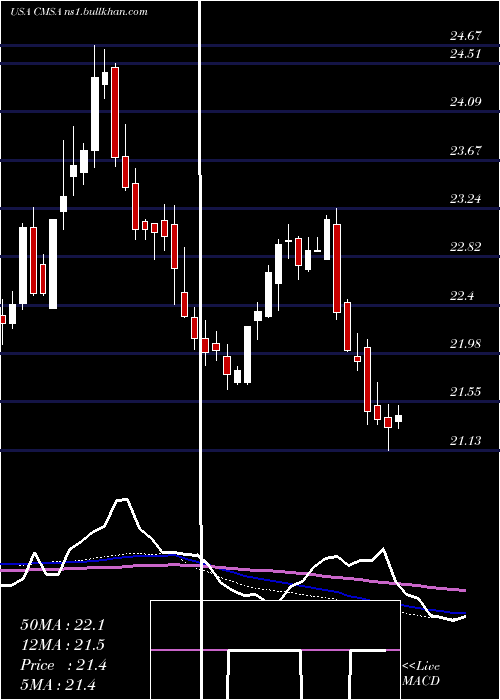Click the 23.67 price level label
The image size is (500, 700).
click(x=466, y=150)
